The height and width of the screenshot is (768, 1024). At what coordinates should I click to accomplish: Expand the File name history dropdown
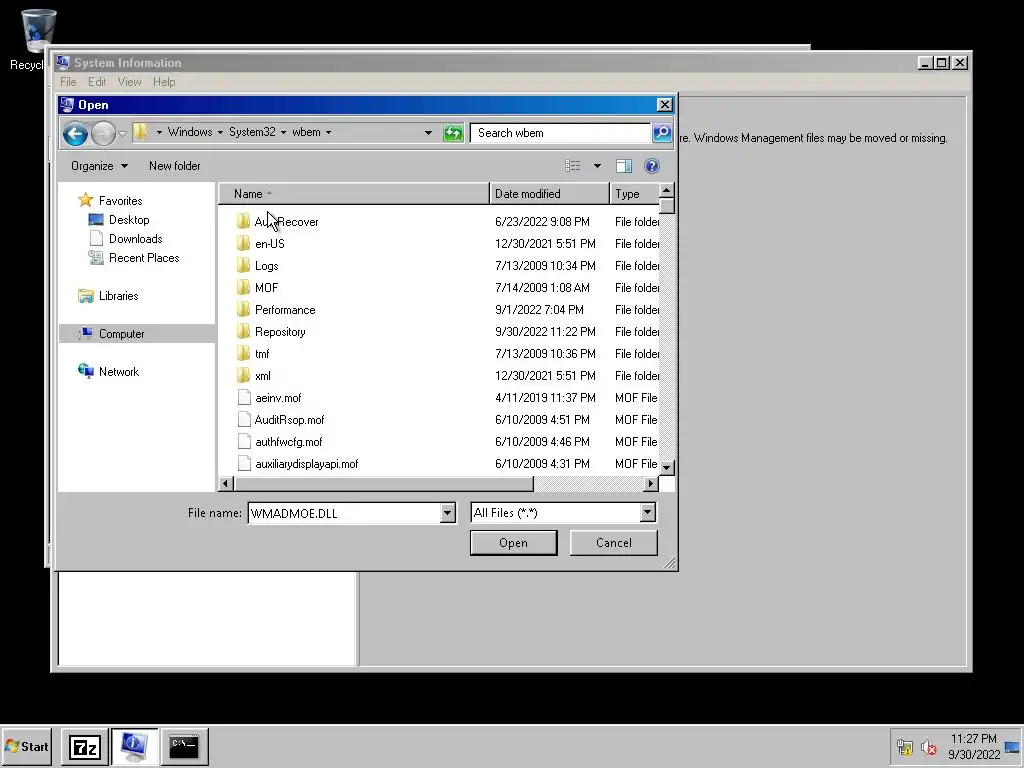447,513
